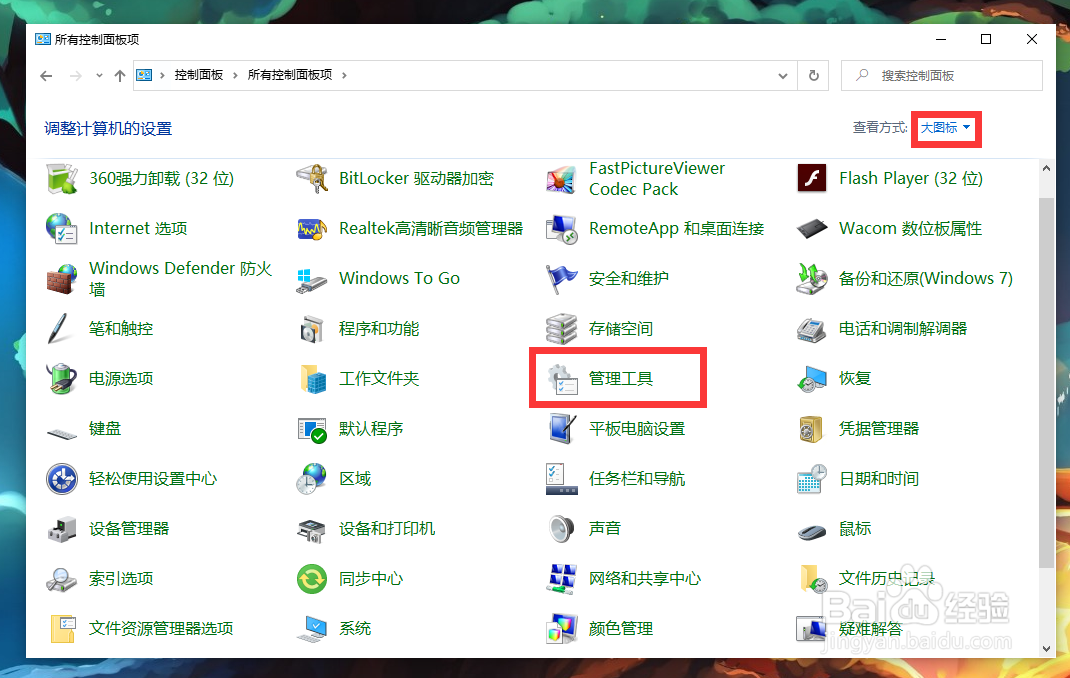
Task: Click the vertical scrollbar thumb
Action: point(1047,382)
